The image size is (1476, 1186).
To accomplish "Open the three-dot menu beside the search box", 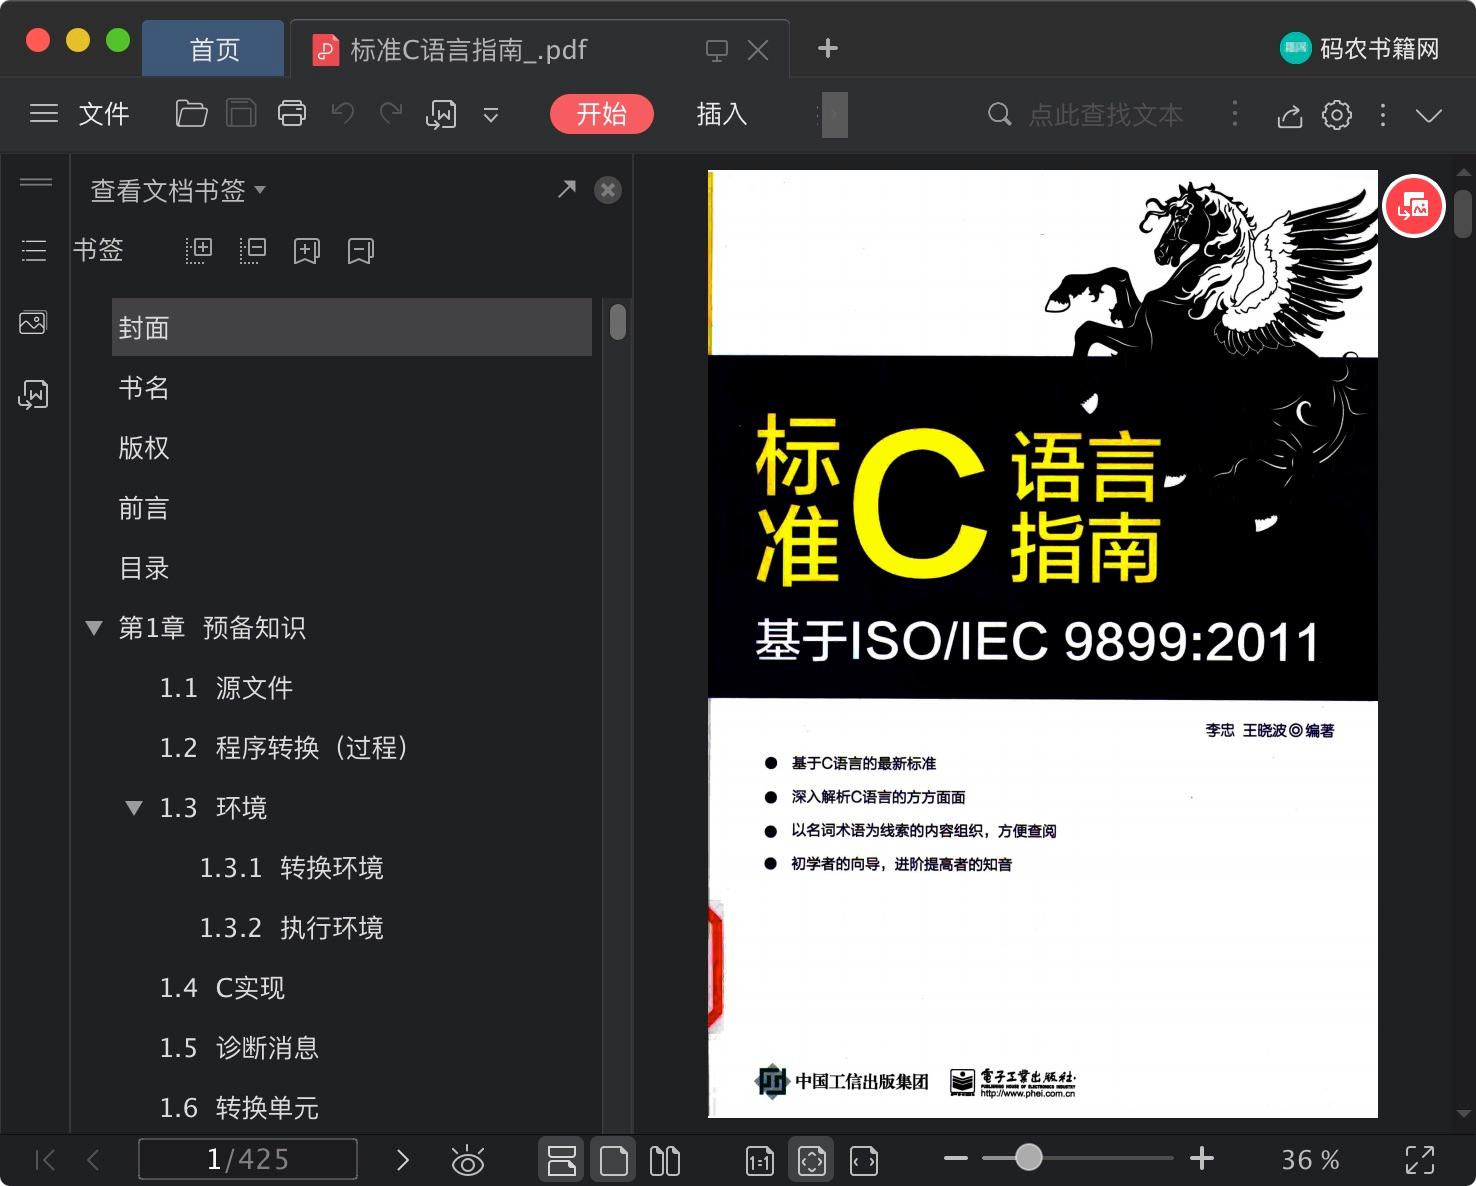I will 1235,114.
